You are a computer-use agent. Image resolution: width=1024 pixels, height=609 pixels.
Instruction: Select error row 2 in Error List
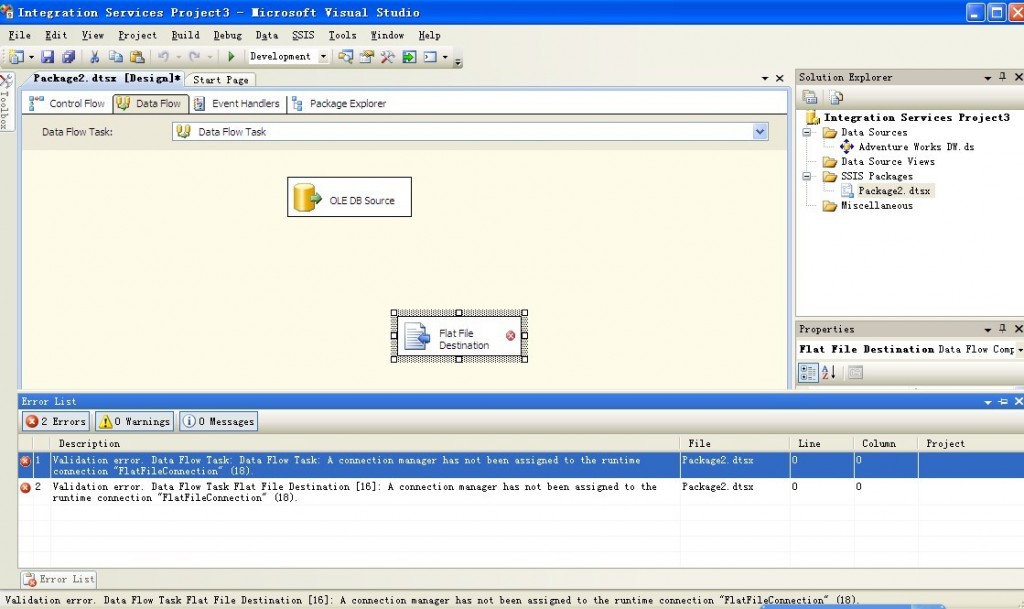(520, 492)
